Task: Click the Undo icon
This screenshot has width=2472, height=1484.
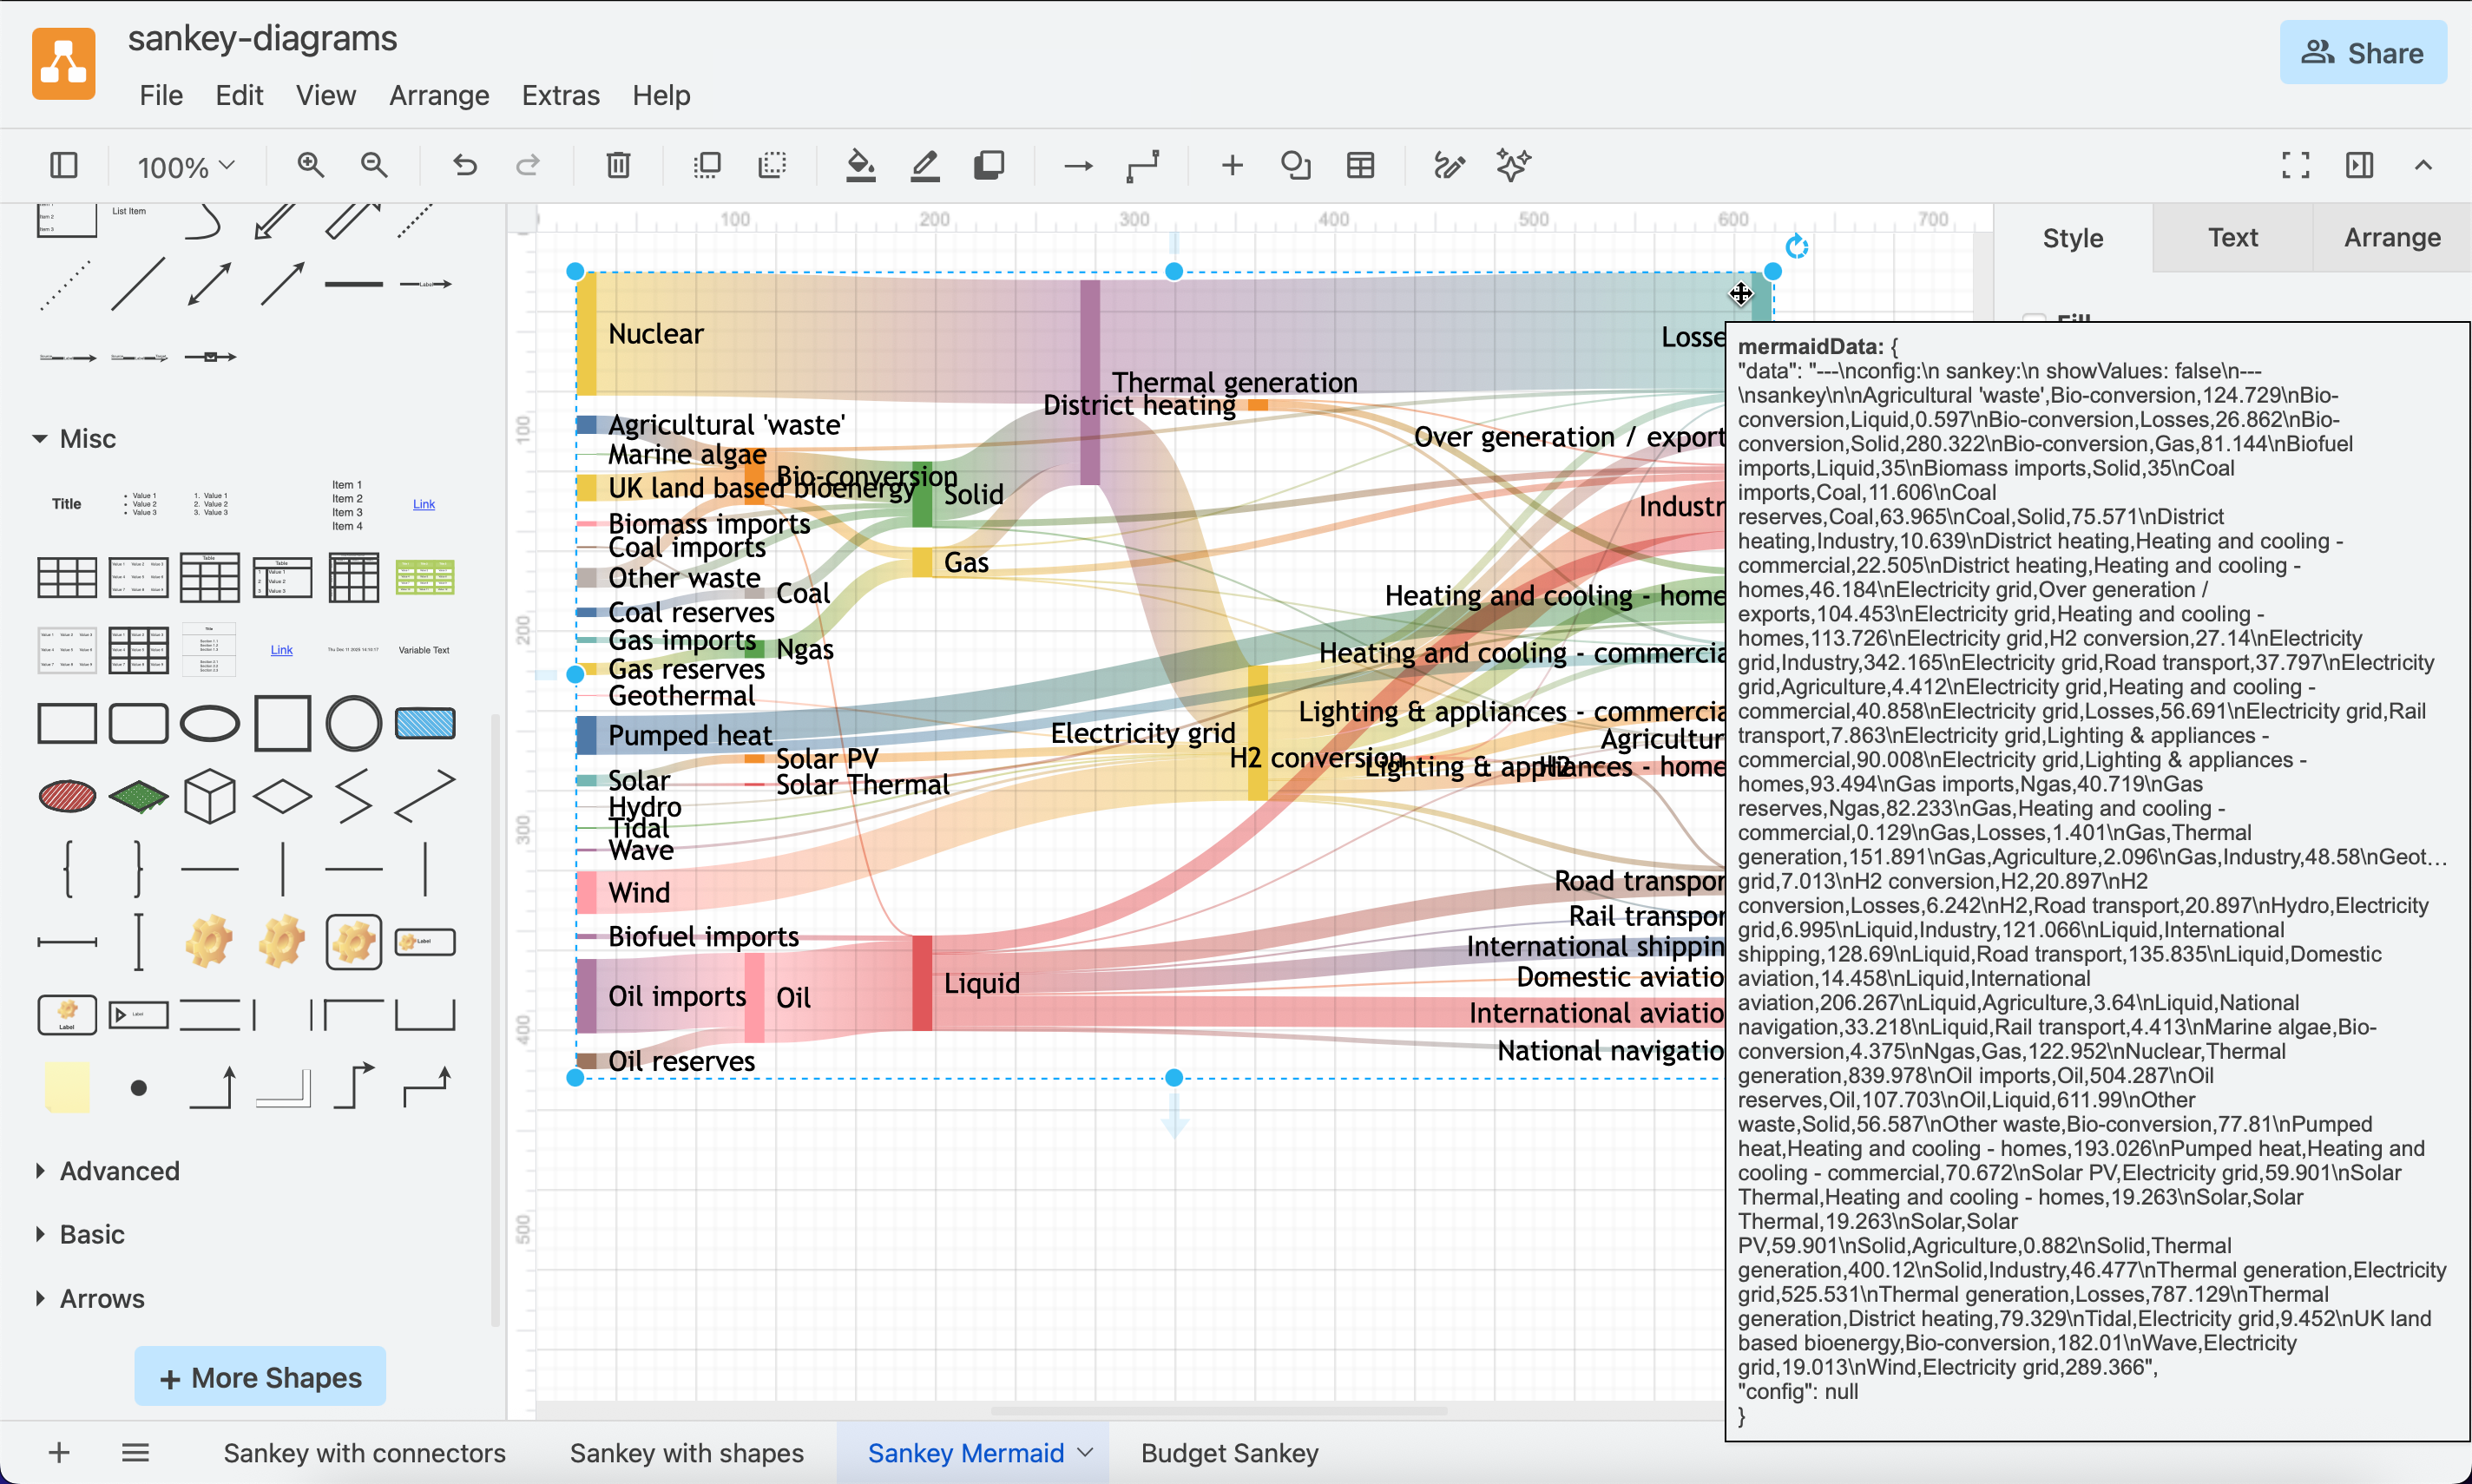Action: (x=463, y=165)
